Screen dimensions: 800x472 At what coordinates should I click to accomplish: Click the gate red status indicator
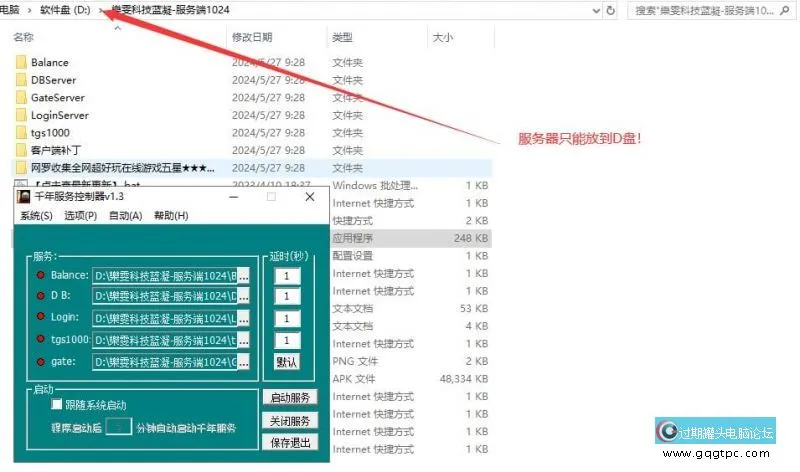point(40,362)
